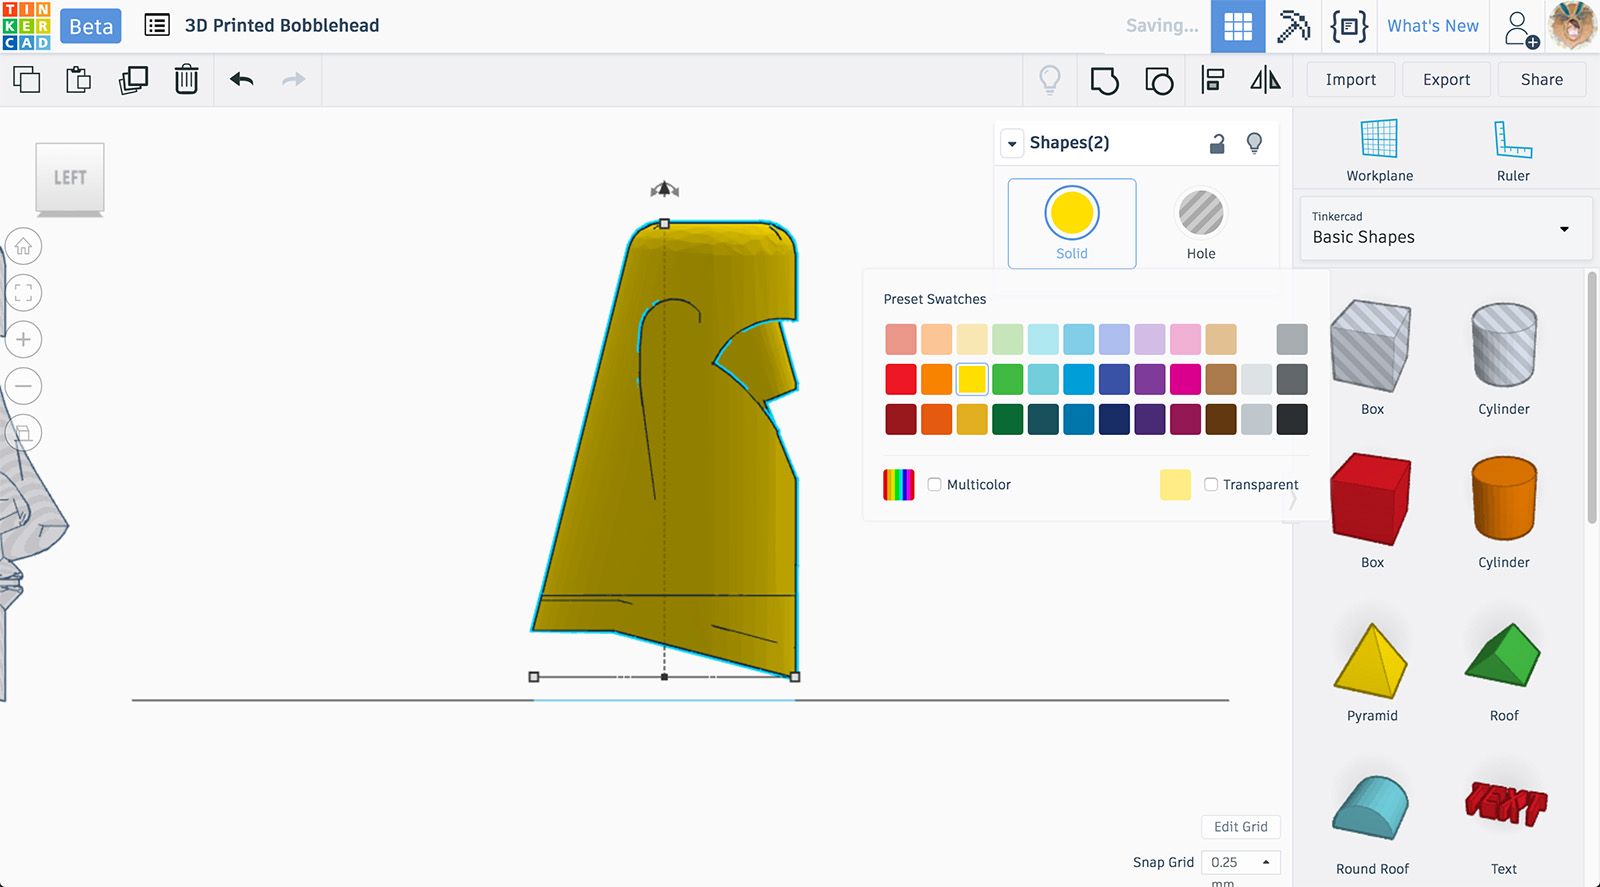Image resolution: width=1600 pixels, height=887 pixels.
Task: Click the Import button
Action: tap(1350, 80)
